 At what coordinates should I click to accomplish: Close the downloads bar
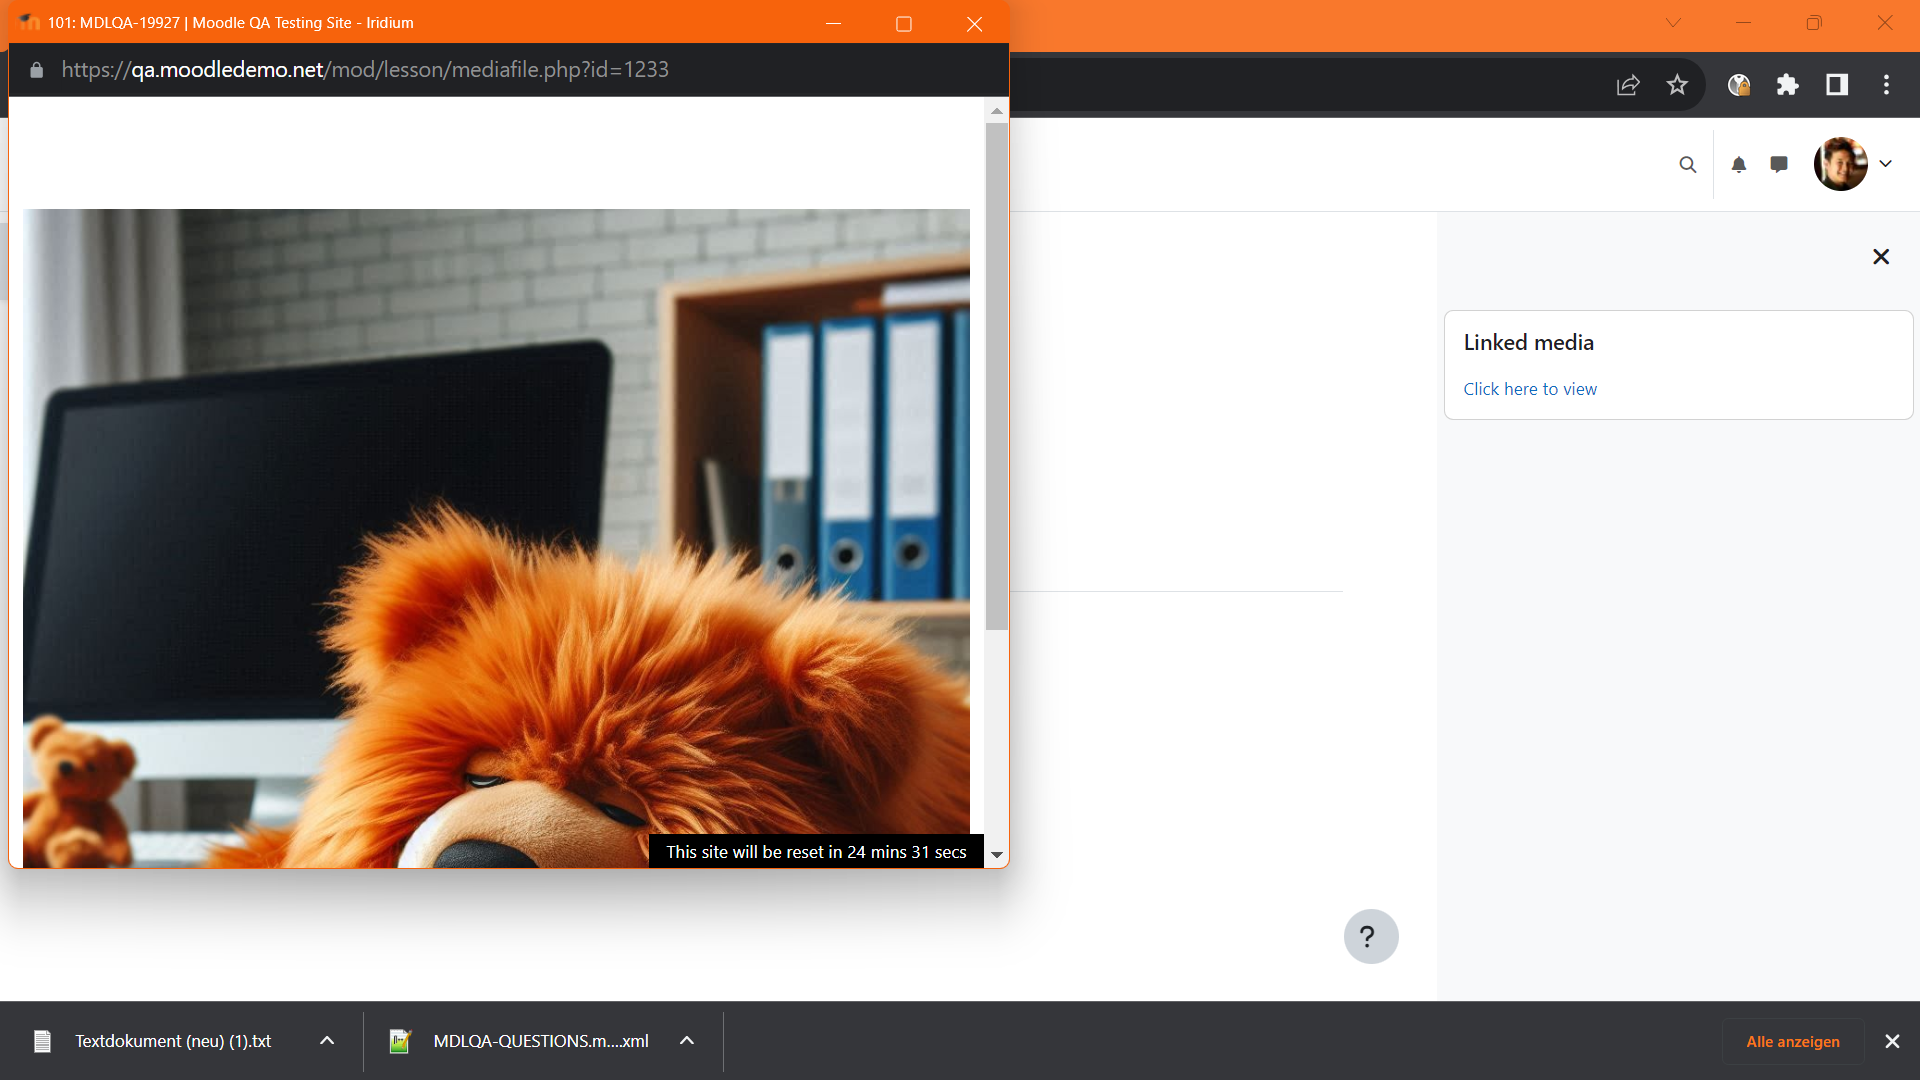click(x=1892, y=1042)
